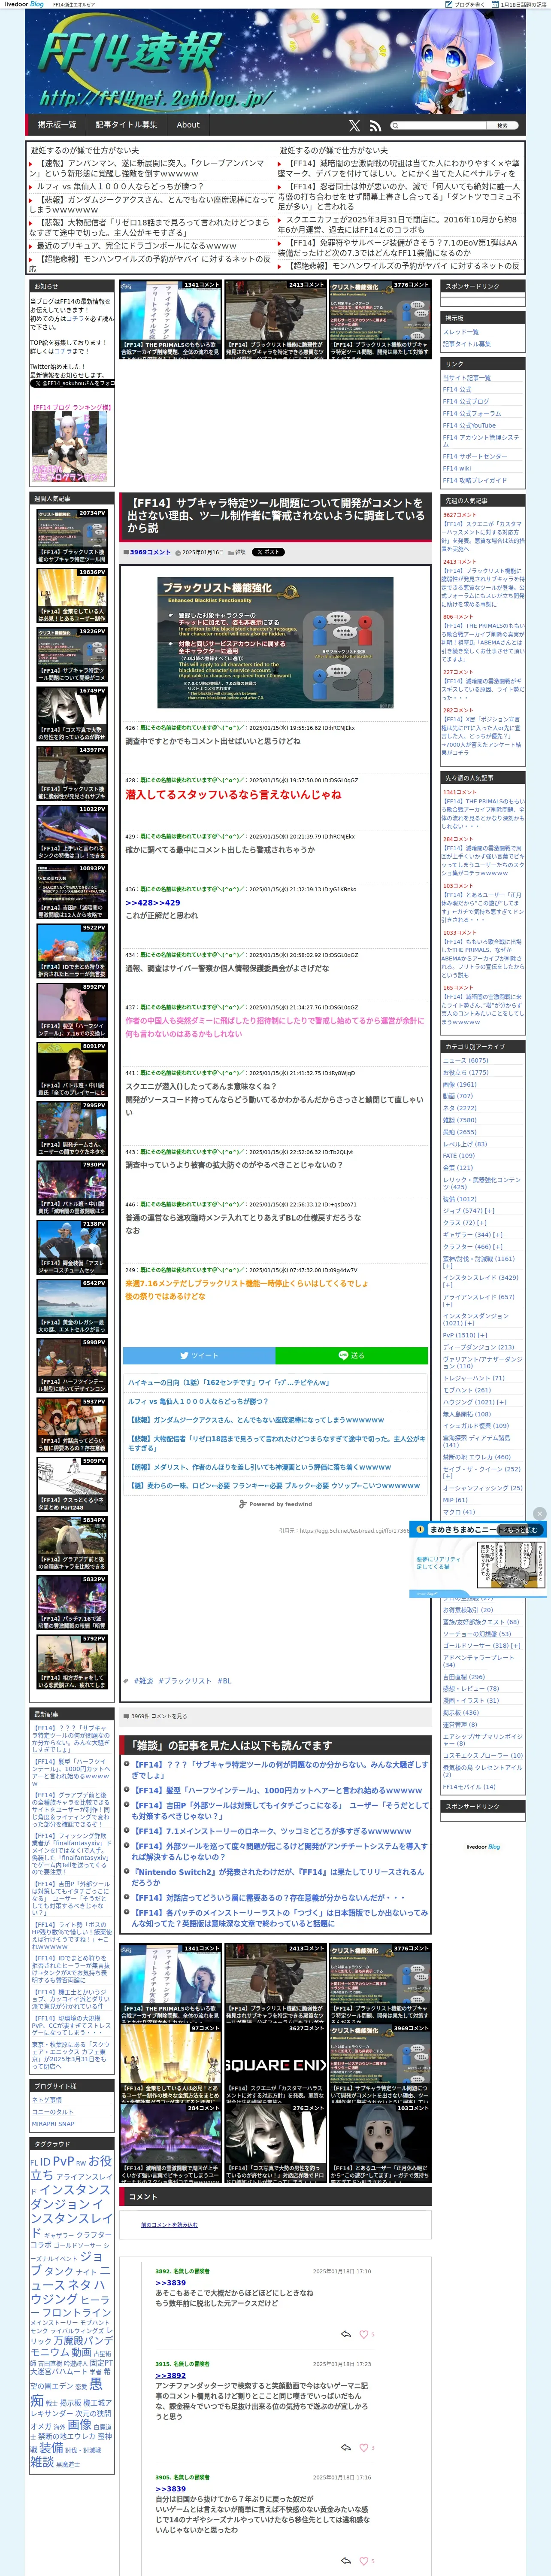Select the #ブラックリスト tag
This screenshot has height=2576, width=551.
coord(185,1681)
